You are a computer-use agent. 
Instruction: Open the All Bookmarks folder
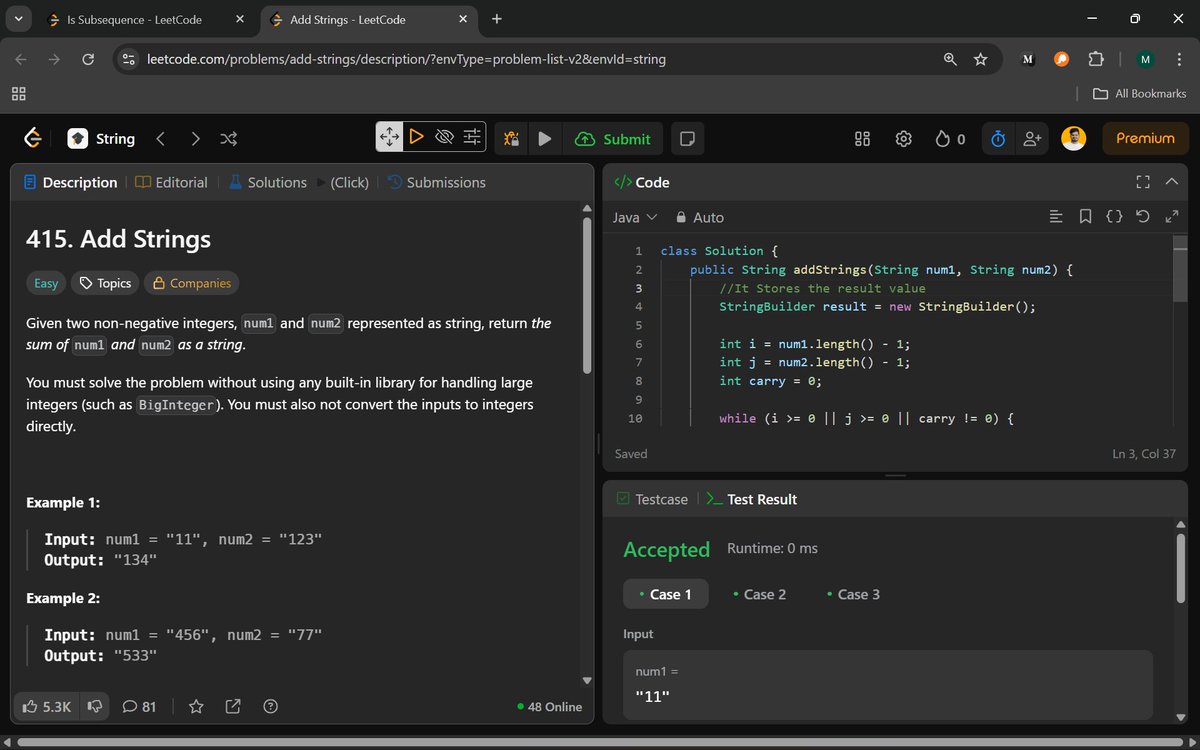tap(1140, 93)
